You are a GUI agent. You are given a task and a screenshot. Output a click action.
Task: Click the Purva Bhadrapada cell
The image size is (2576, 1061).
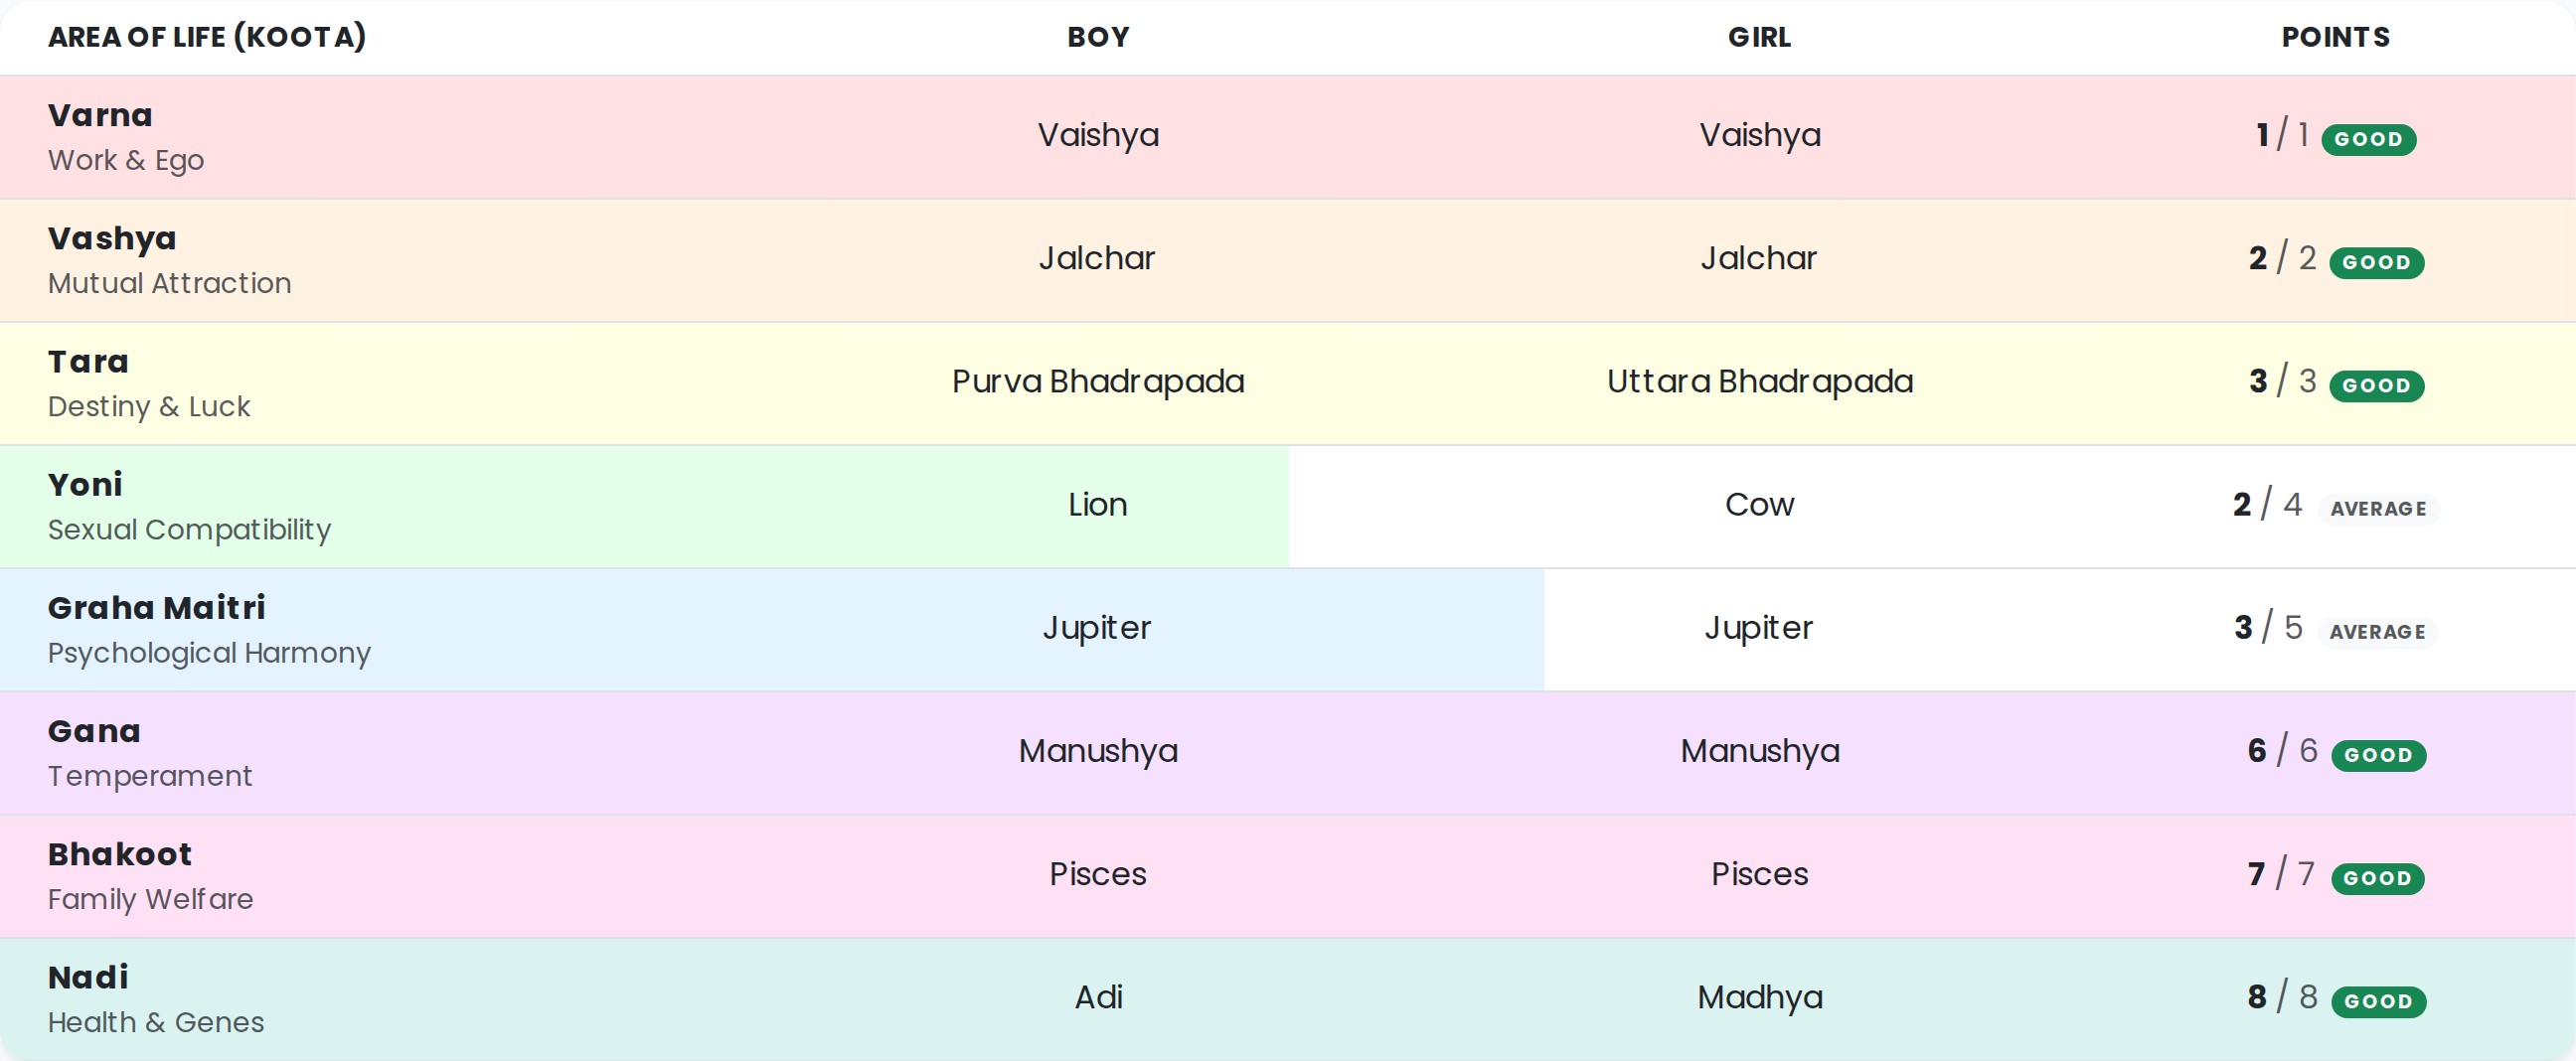tap(1098, 381)
